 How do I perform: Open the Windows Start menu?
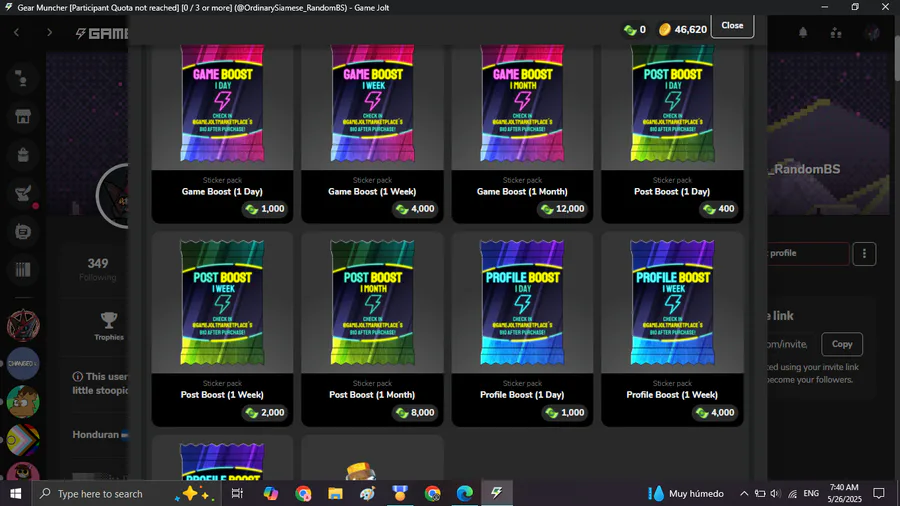coord(15,493)
